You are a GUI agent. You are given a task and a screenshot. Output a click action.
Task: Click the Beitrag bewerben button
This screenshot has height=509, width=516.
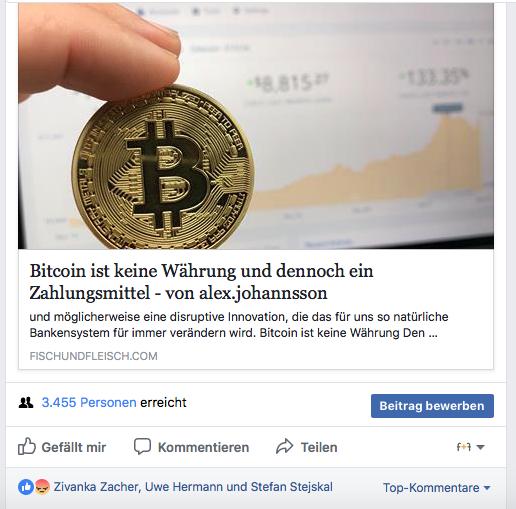[x=432, y=406]
